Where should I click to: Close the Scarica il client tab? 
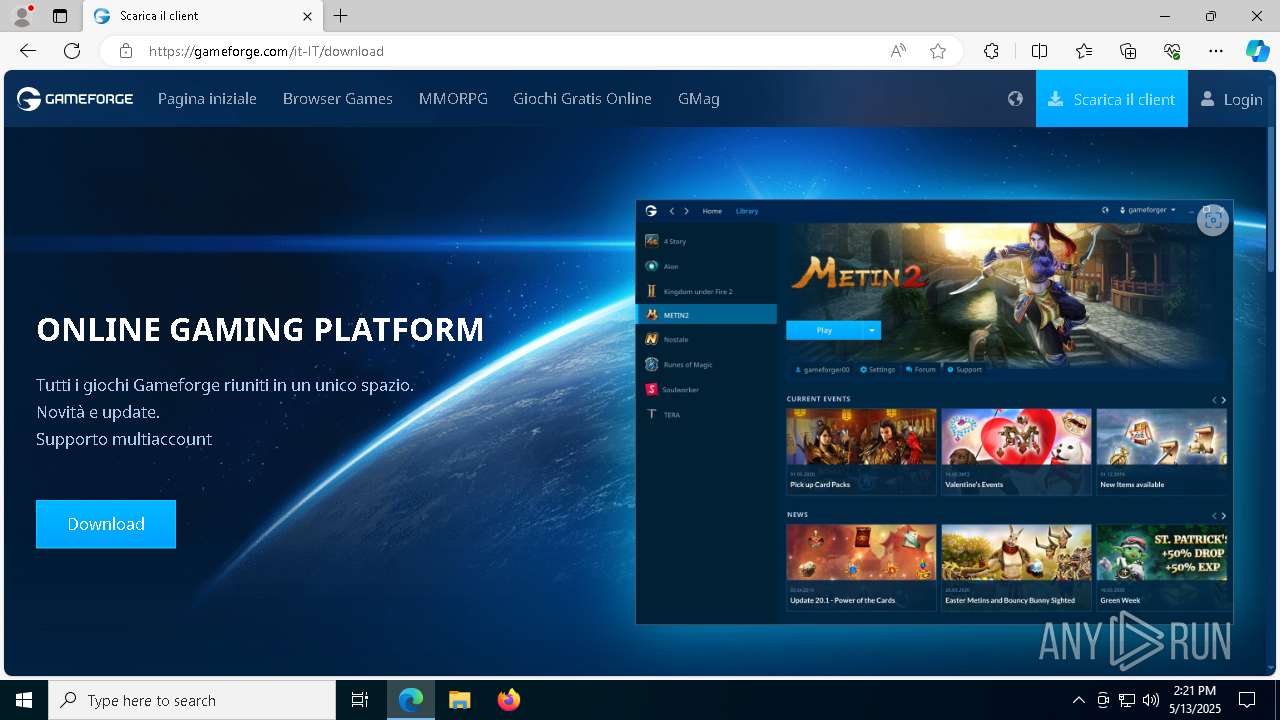click(x=308, y=16)
